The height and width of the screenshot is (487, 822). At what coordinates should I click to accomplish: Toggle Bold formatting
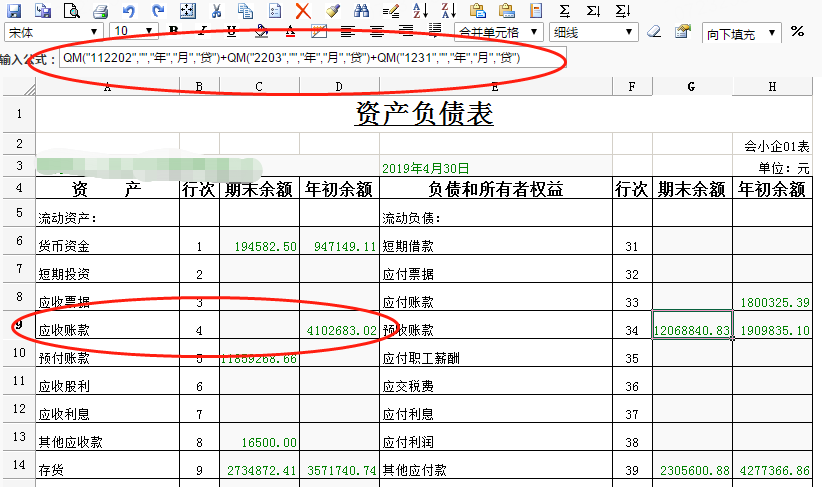(x=174, y=31)
